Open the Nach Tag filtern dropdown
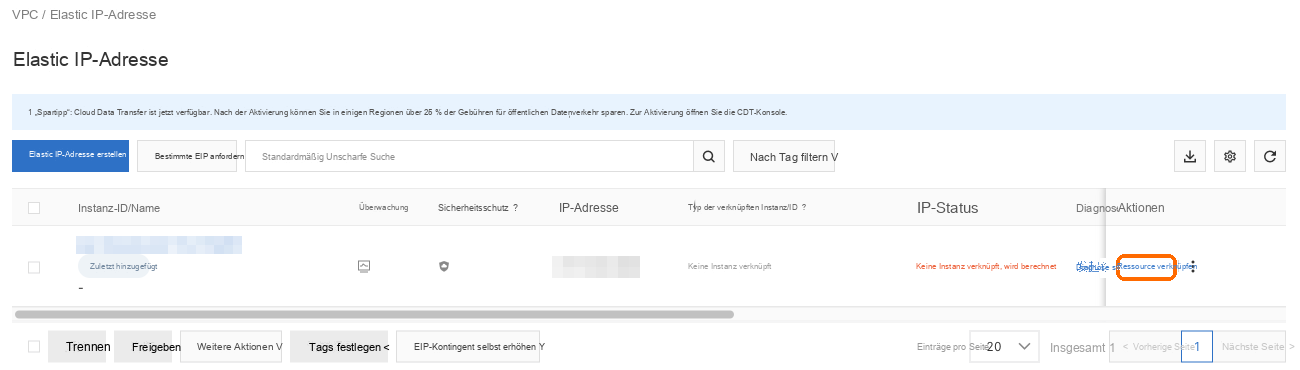The image size is (1300, 370). click(x=784, y=157)
